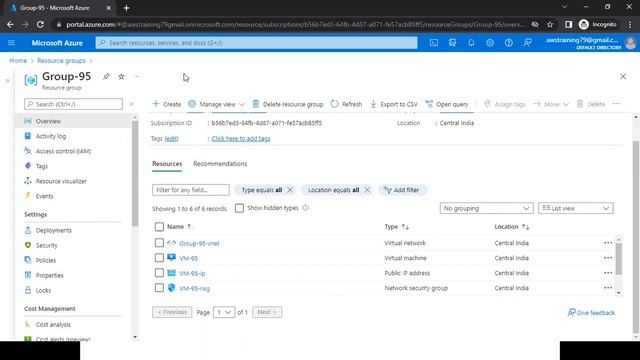Mark Group-95 as favorite with the star
Viewport: 640px width, 360px height.
tap(121, 76)
